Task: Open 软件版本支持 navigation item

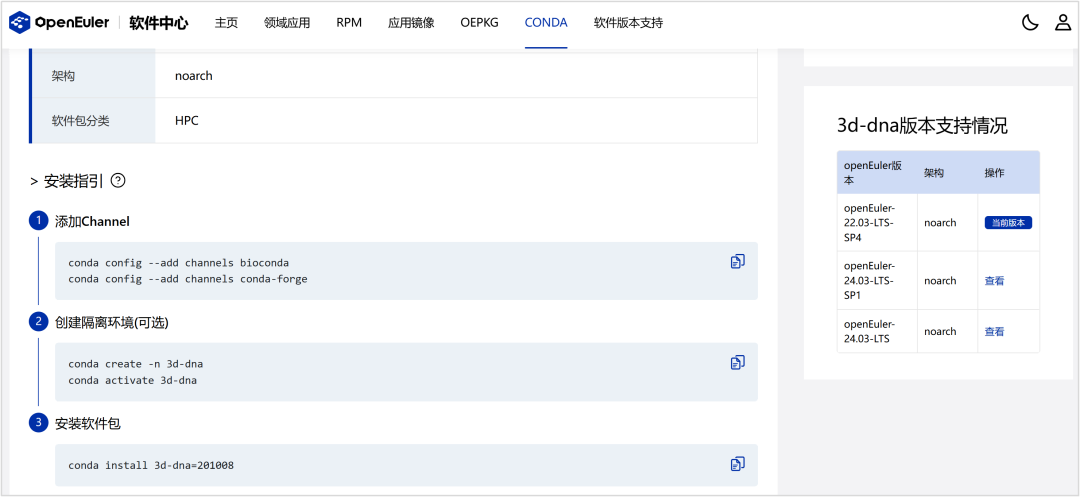Action: click(x=628, y=23)
